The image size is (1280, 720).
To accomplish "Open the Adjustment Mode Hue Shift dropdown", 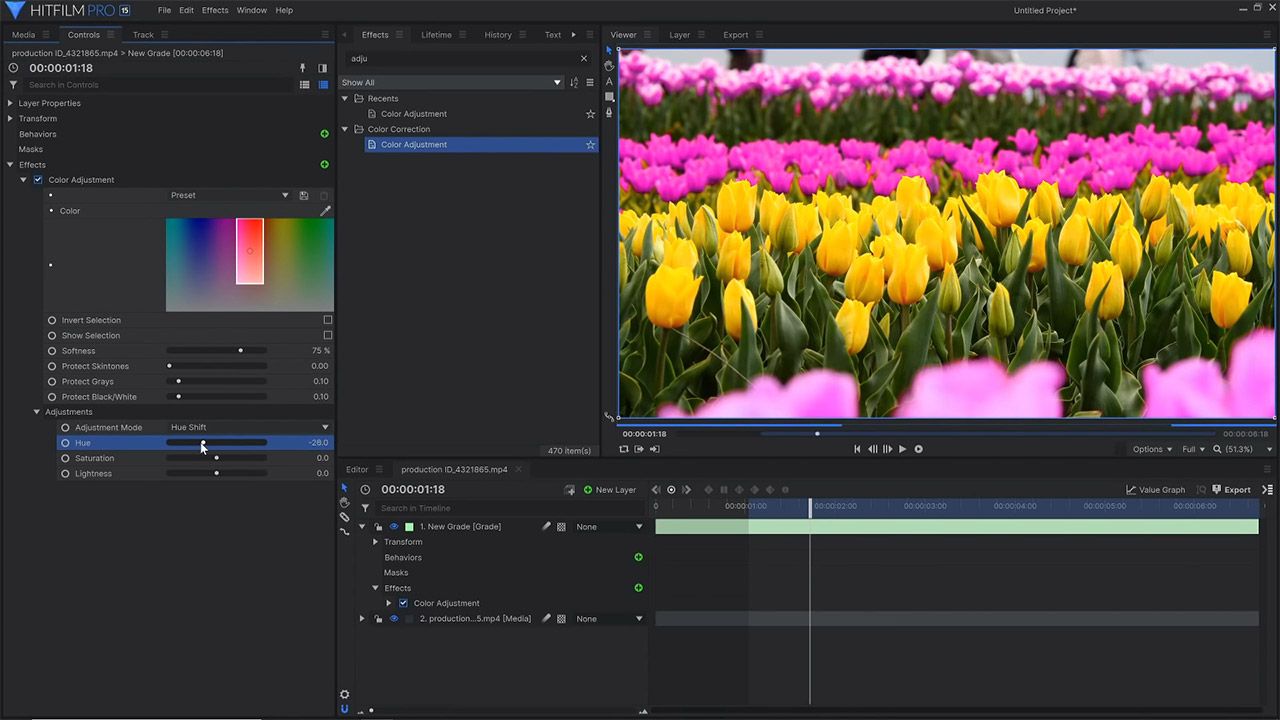I will click(249, 427).
